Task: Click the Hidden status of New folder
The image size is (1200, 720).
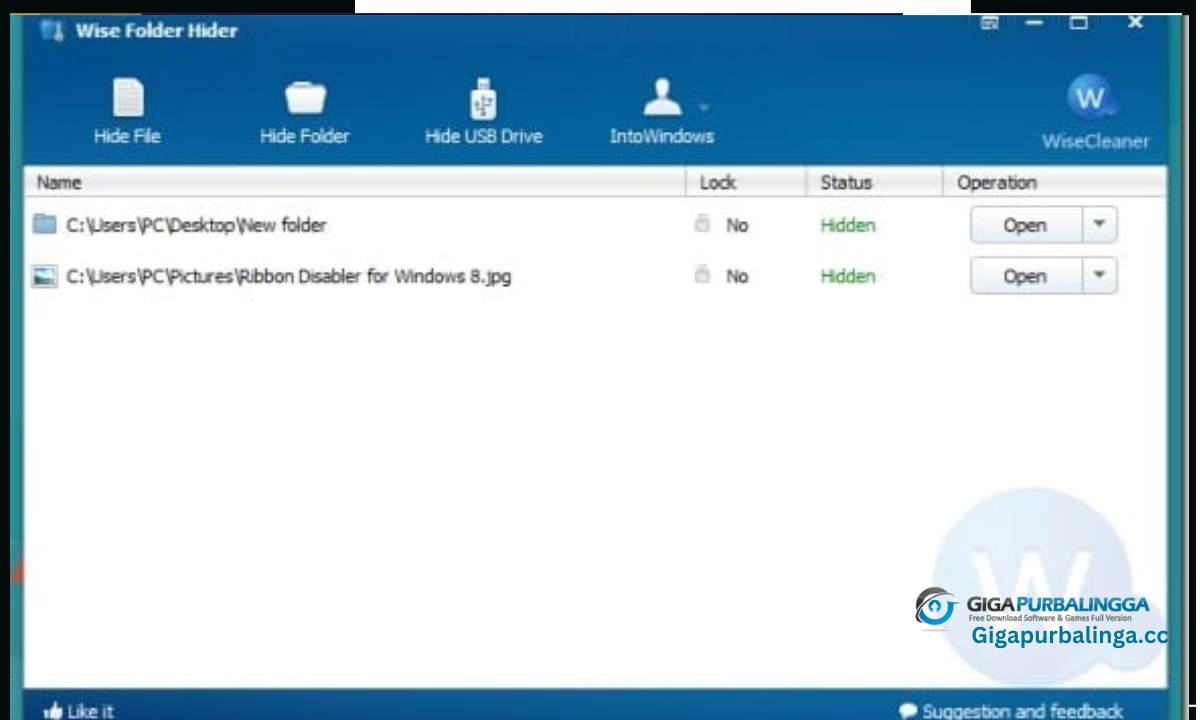Action: [848, 226]
